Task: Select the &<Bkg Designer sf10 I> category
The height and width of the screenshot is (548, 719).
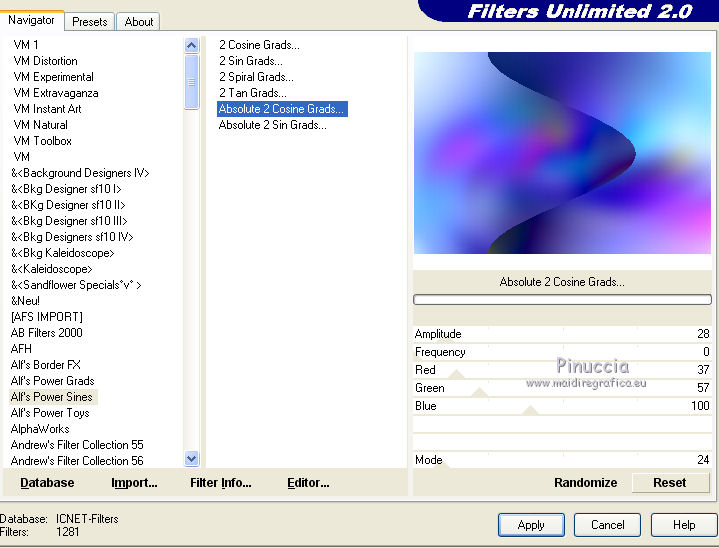Action: pyautogui.click(x=66, y=189)
